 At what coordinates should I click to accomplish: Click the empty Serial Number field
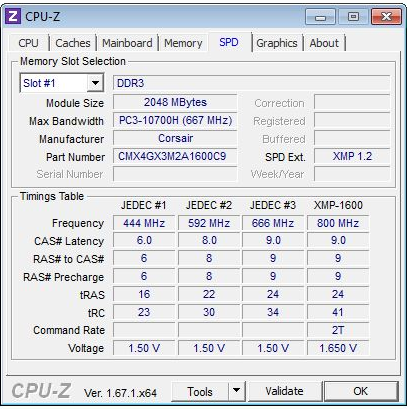coord(175,174)
